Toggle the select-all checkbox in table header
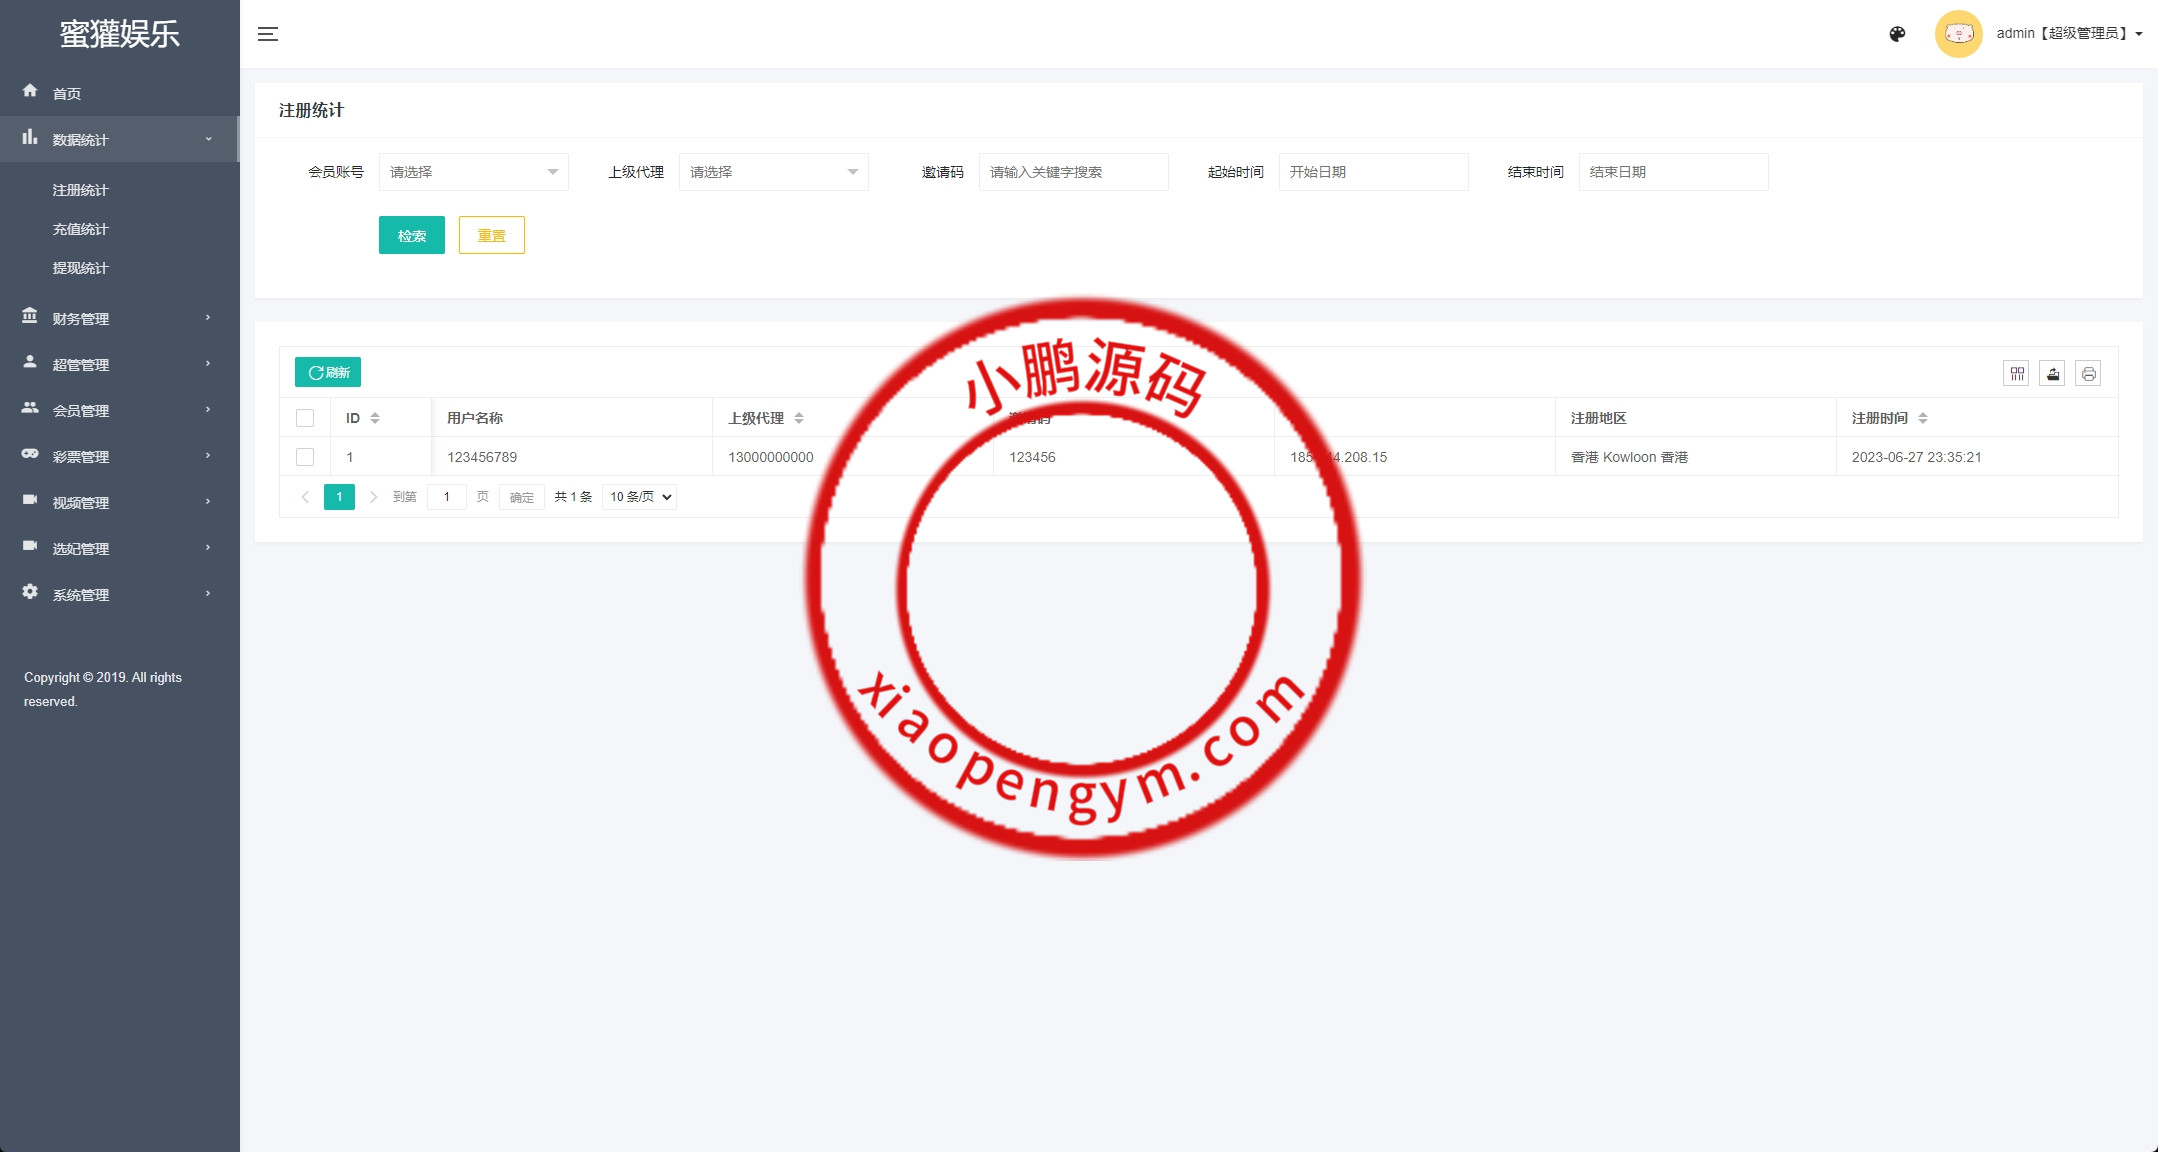 305,418
